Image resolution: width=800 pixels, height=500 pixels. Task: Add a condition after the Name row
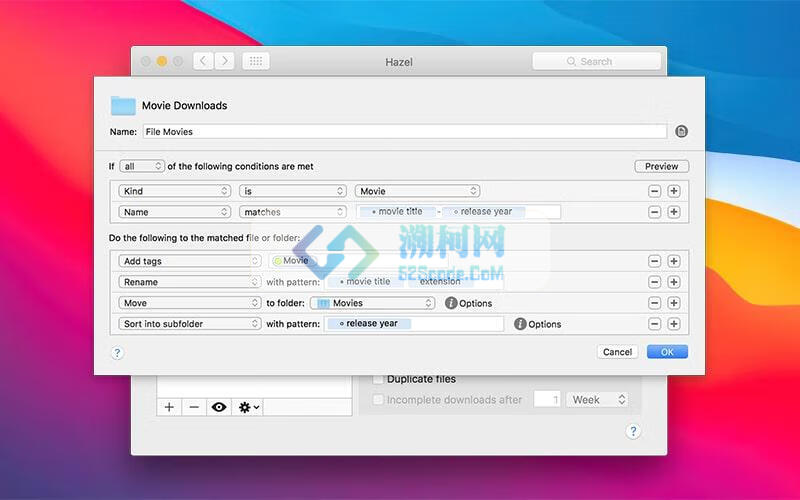pyautogui.click(x=674, y=212)
